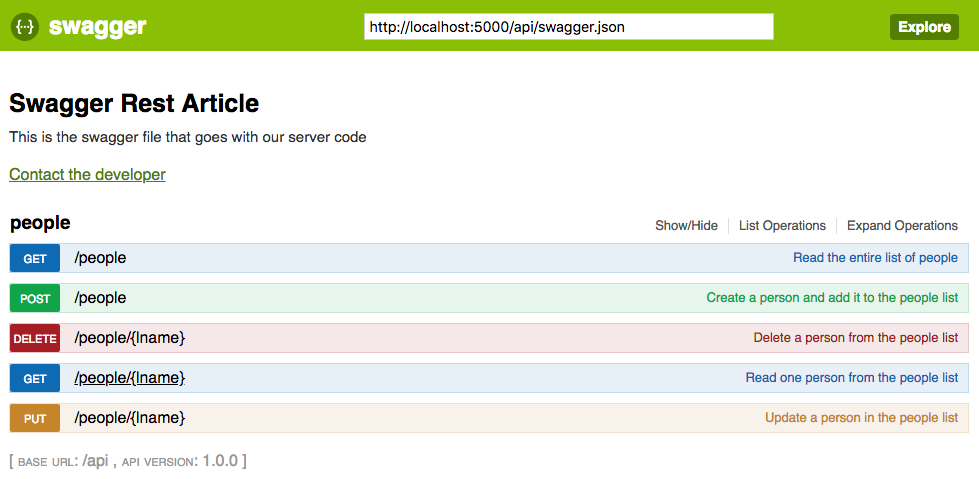Click 'Read one person from the people list'
979x479 pixels.
[852, 378]
